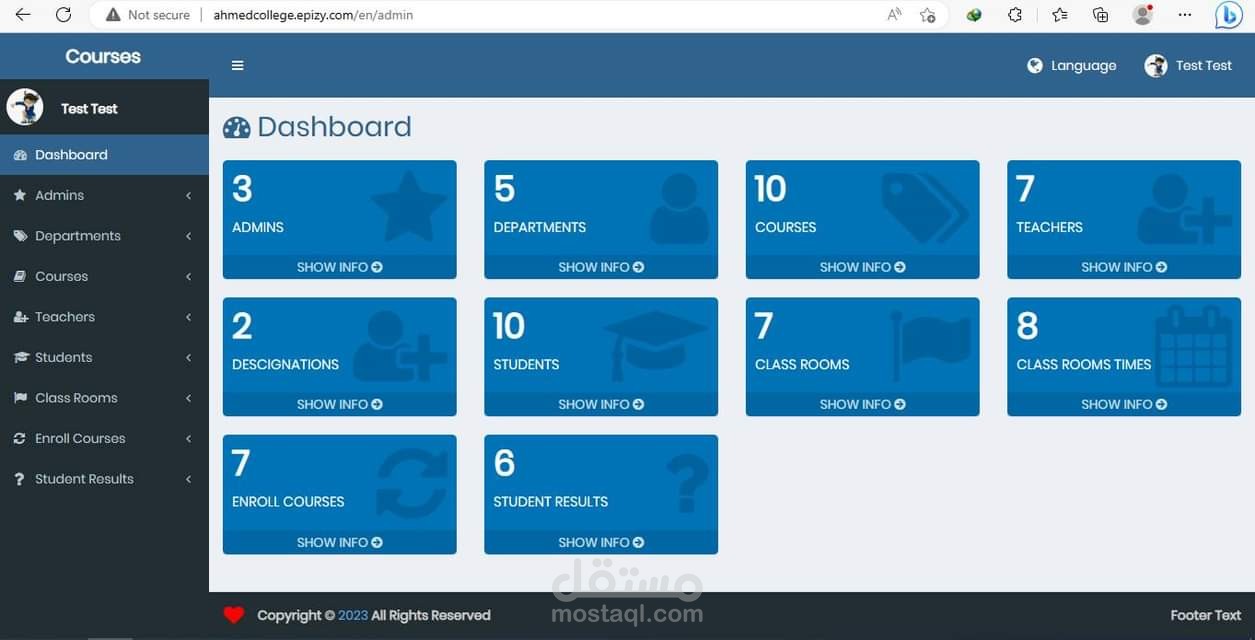Show info for Teachers card
The image size is (1255, 640).
click(1124, 267)
